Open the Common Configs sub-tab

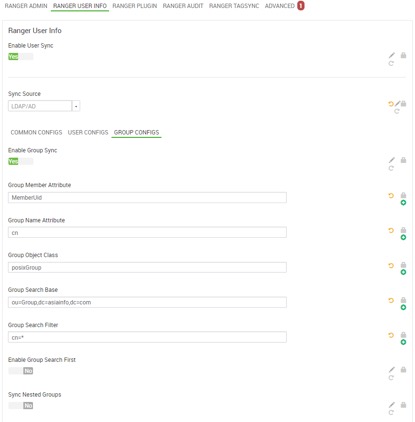(36, 132)
